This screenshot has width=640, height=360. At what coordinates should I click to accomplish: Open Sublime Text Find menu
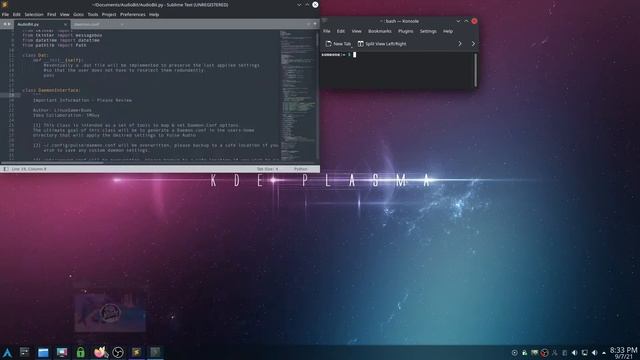pyautogui.click(x=51, y=14)
